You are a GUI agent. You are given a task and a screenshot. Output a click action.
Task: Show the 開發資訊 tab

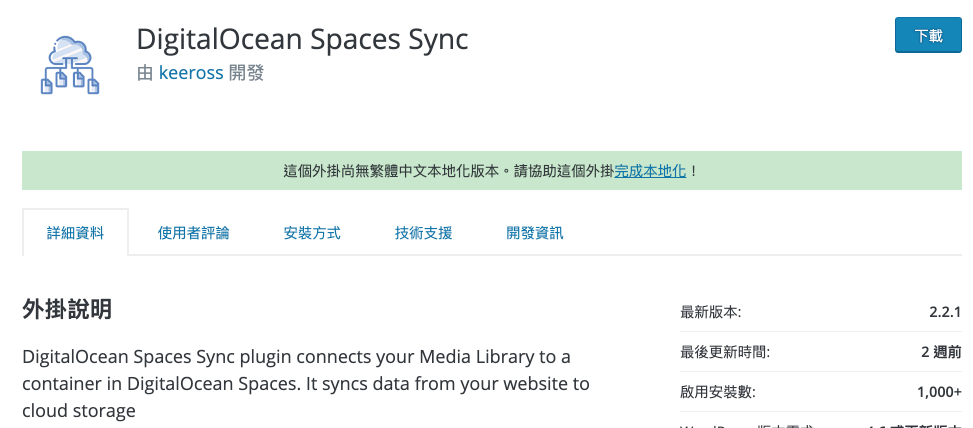click(535, 233)
